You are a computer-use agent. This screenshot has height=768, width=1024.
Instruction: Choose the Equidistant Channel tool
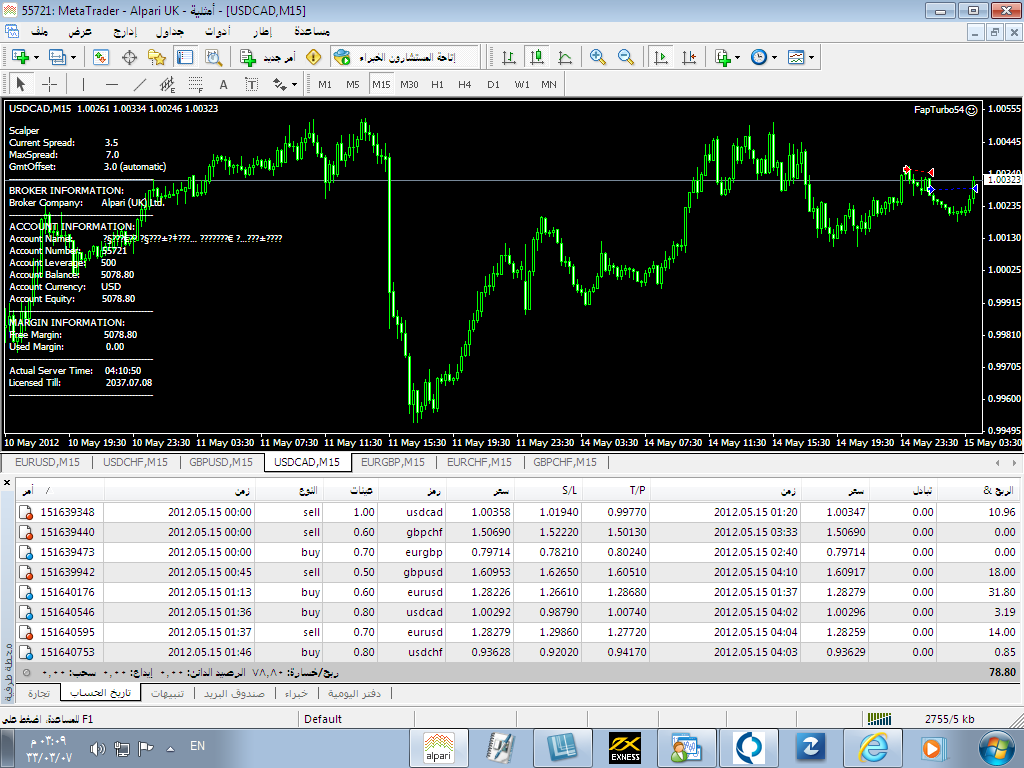[168, 84]
